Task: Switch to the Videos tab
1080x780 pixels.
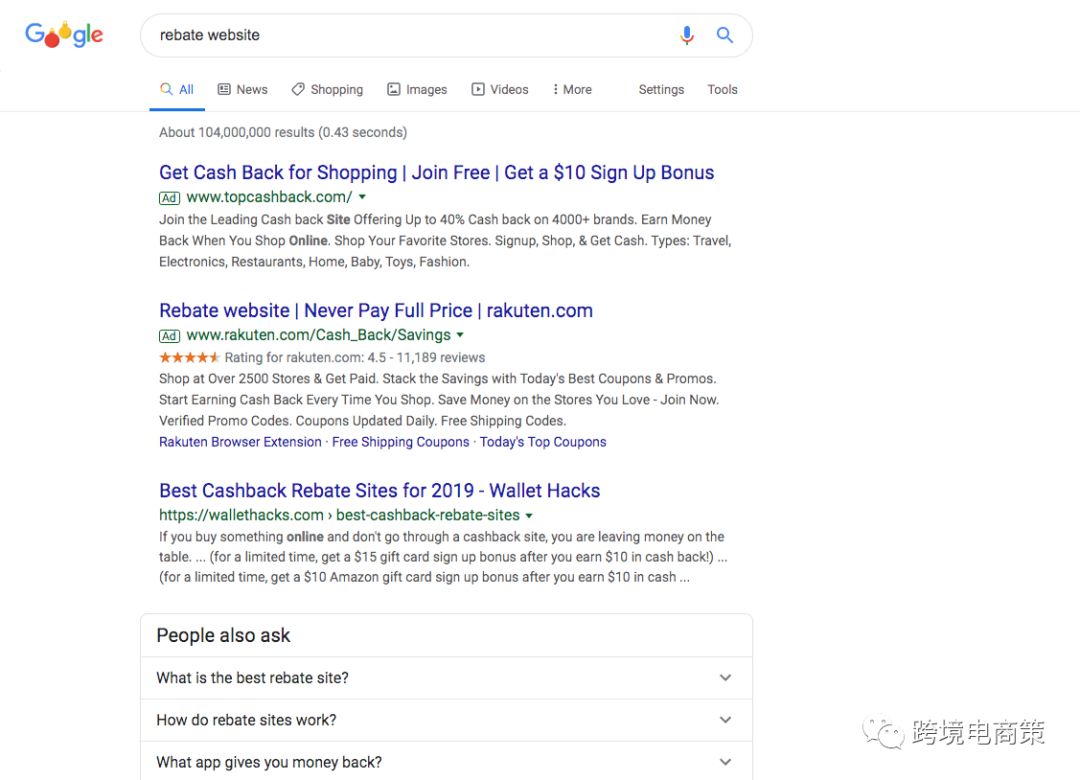Action: click(500, 90)
